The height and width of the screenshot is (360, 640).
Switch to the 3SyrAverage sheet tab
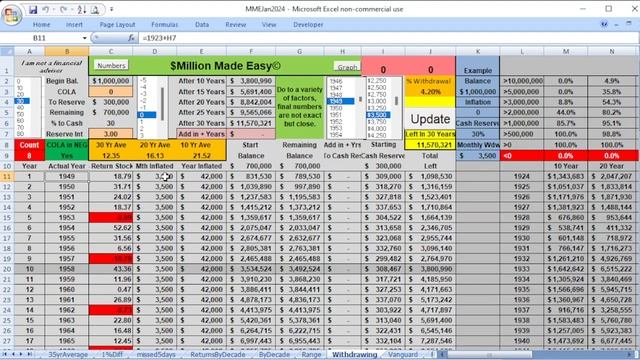coord(68,354)
